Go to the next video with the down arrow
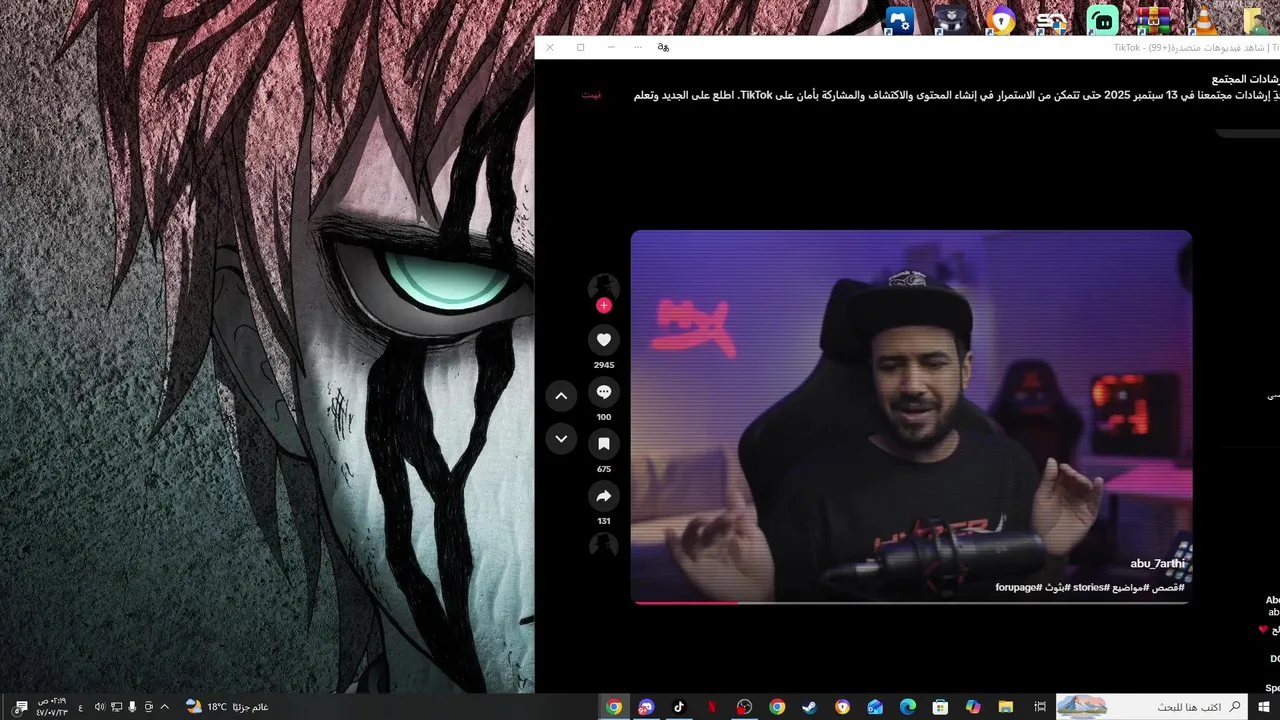 (x=561, y=439)
